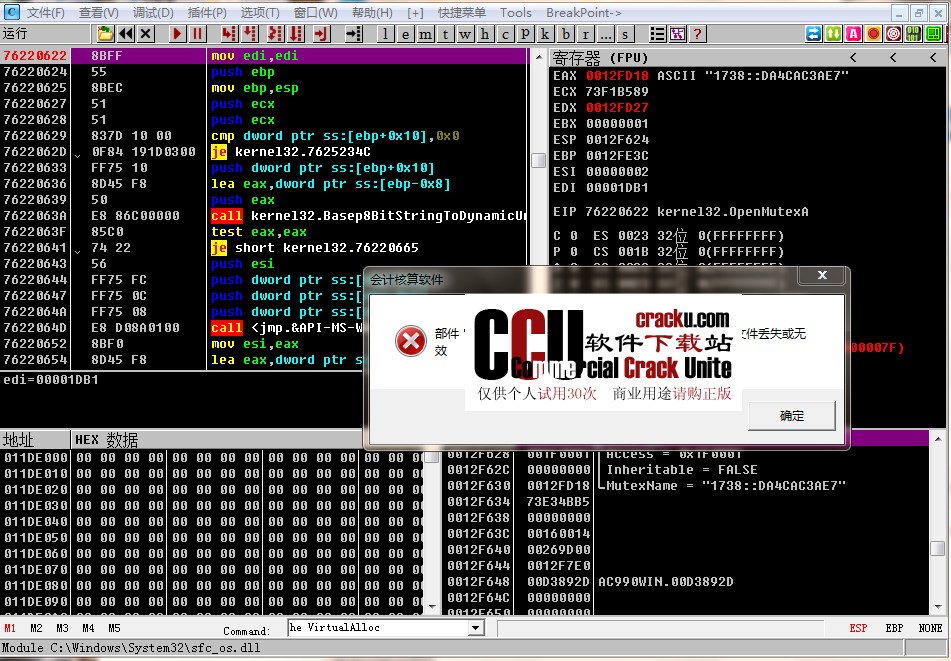
Task: Click the stack pane scrollbar down arrow
Action: [x=938, y=606]
